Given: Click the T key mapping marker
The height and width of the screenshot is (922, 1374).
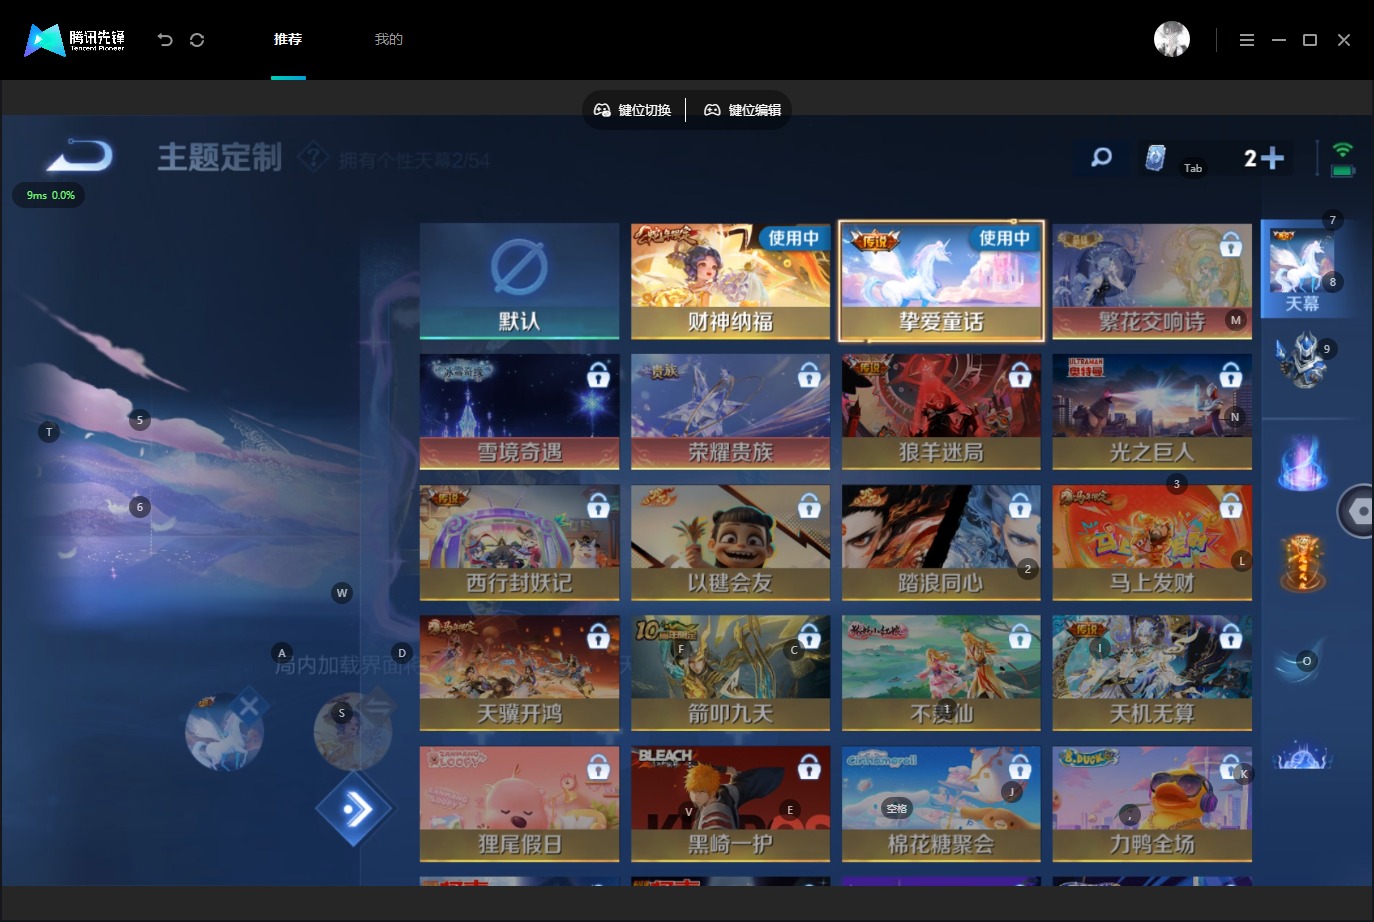Looking at the screenshot, I should (x=49, y=432).
